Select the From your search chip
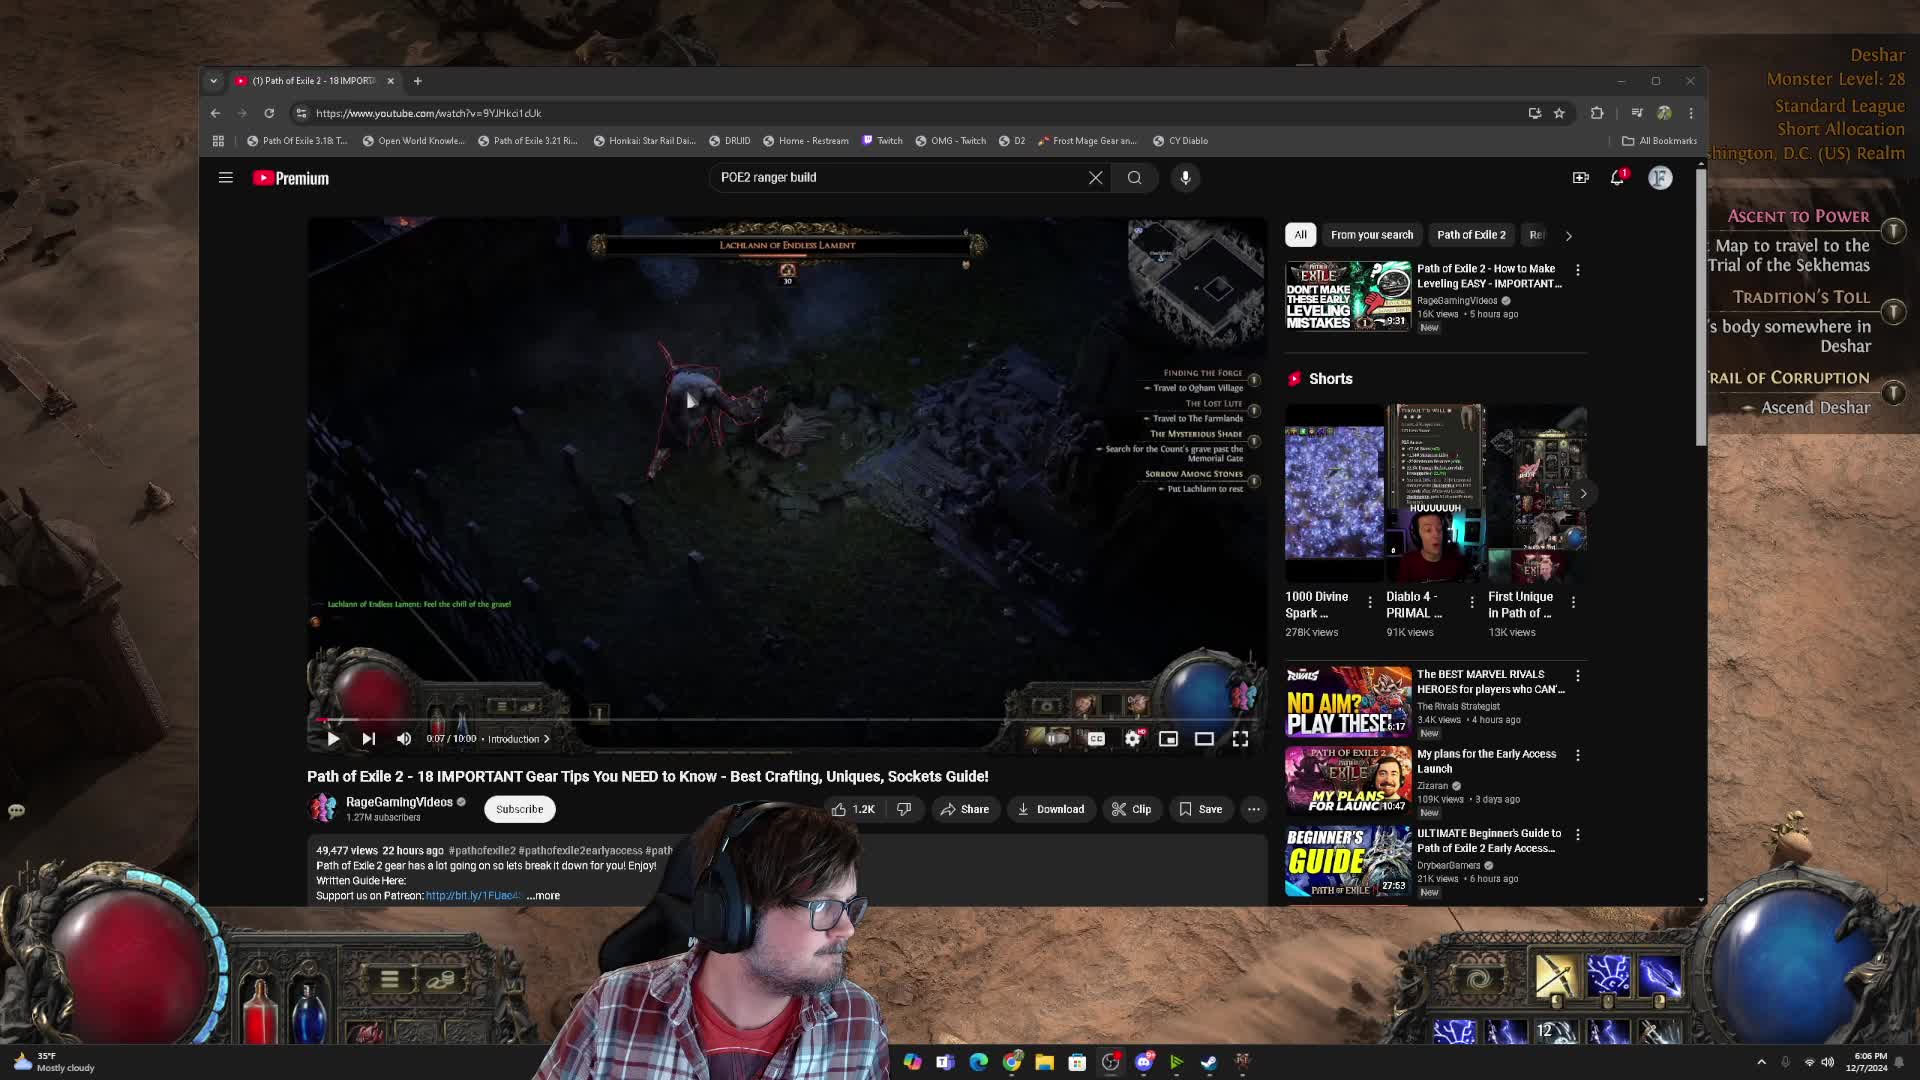 click(1372, 235)
